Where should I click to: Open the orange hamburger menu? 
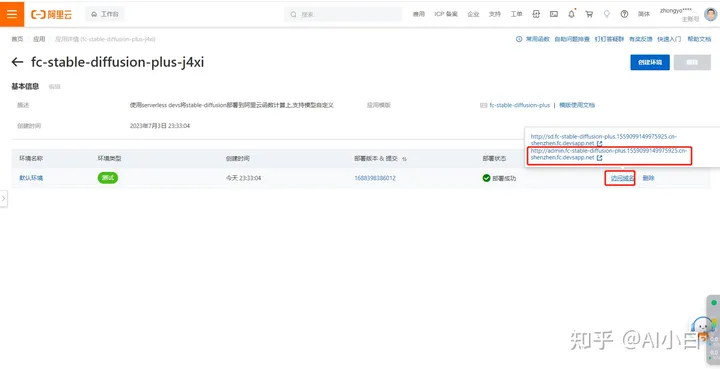pyautogui.click(x=11, y=14)
